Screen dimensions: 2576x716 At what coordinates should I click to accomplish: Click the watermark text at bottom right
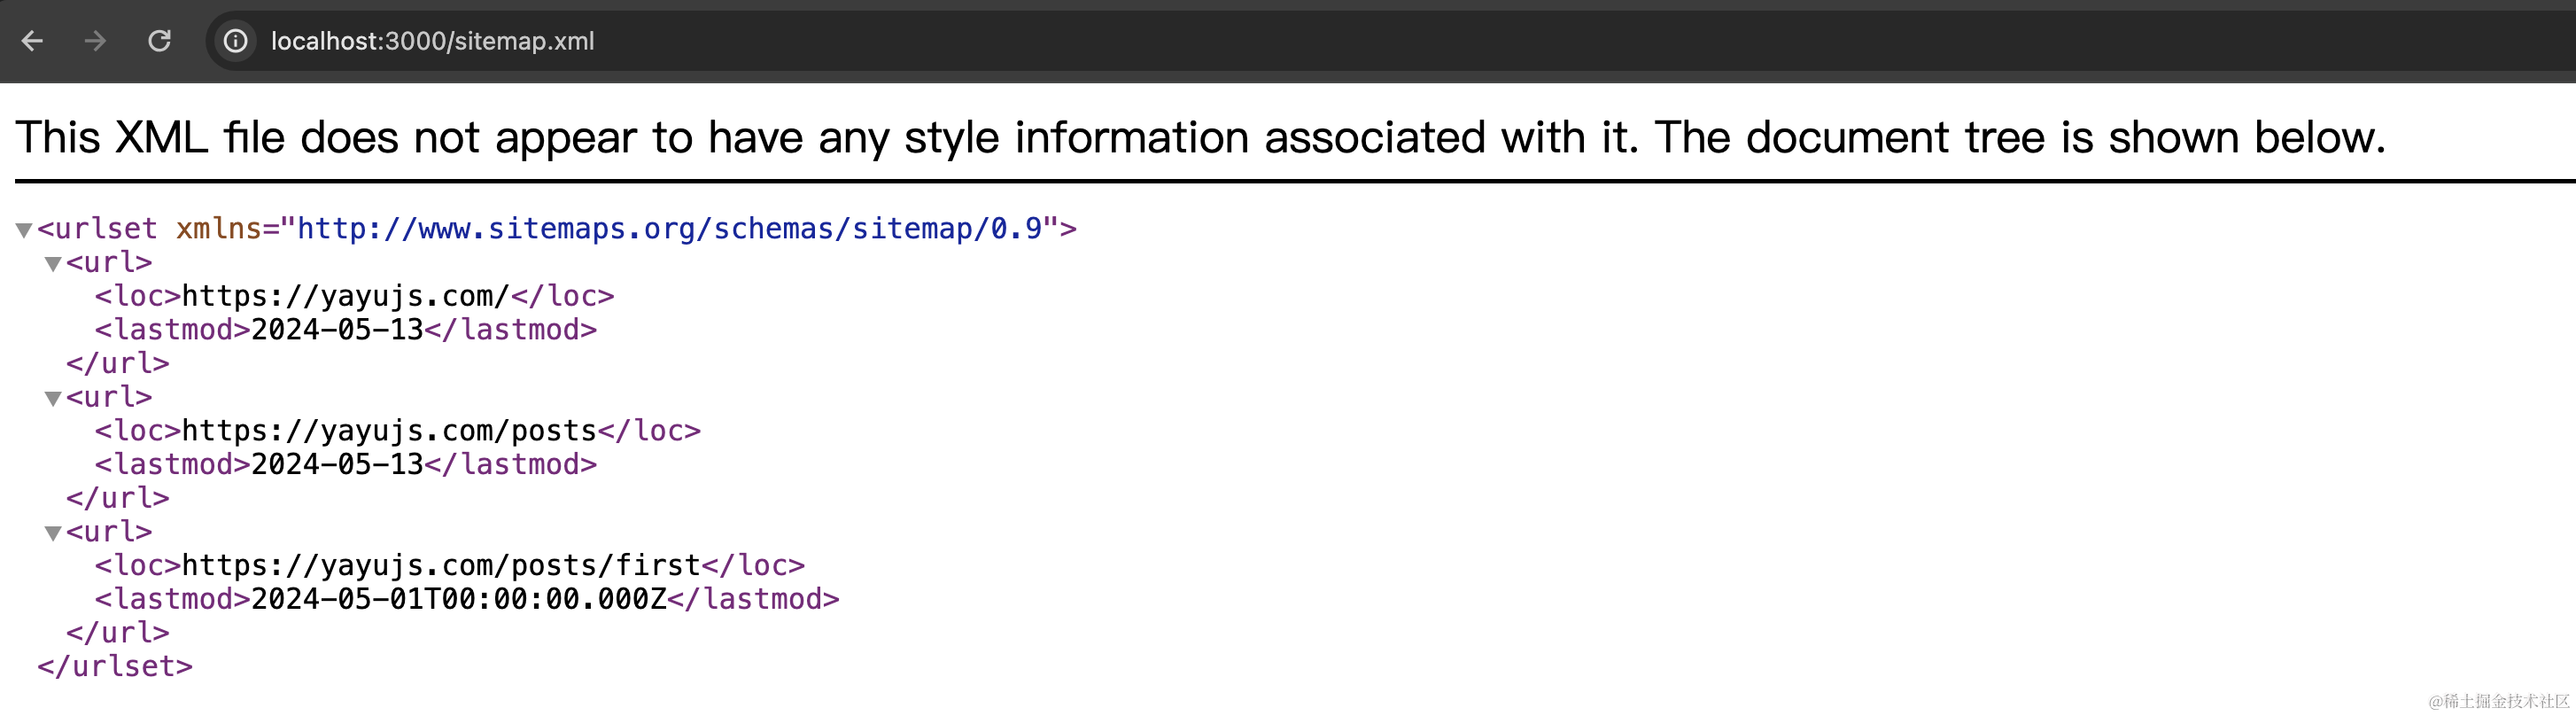[x=2498, y=701]
